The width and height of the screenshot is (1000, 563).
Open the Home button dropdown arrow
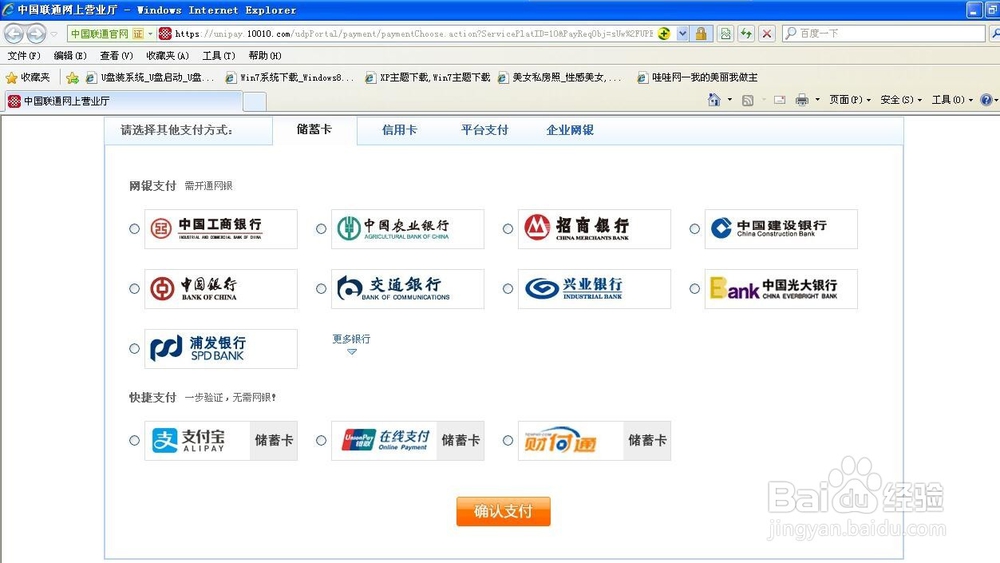coord(730,99)
